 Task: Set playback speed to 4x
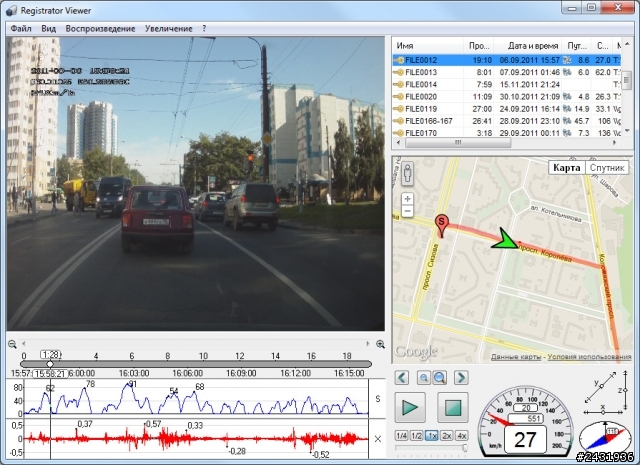(x=462, y=436)
